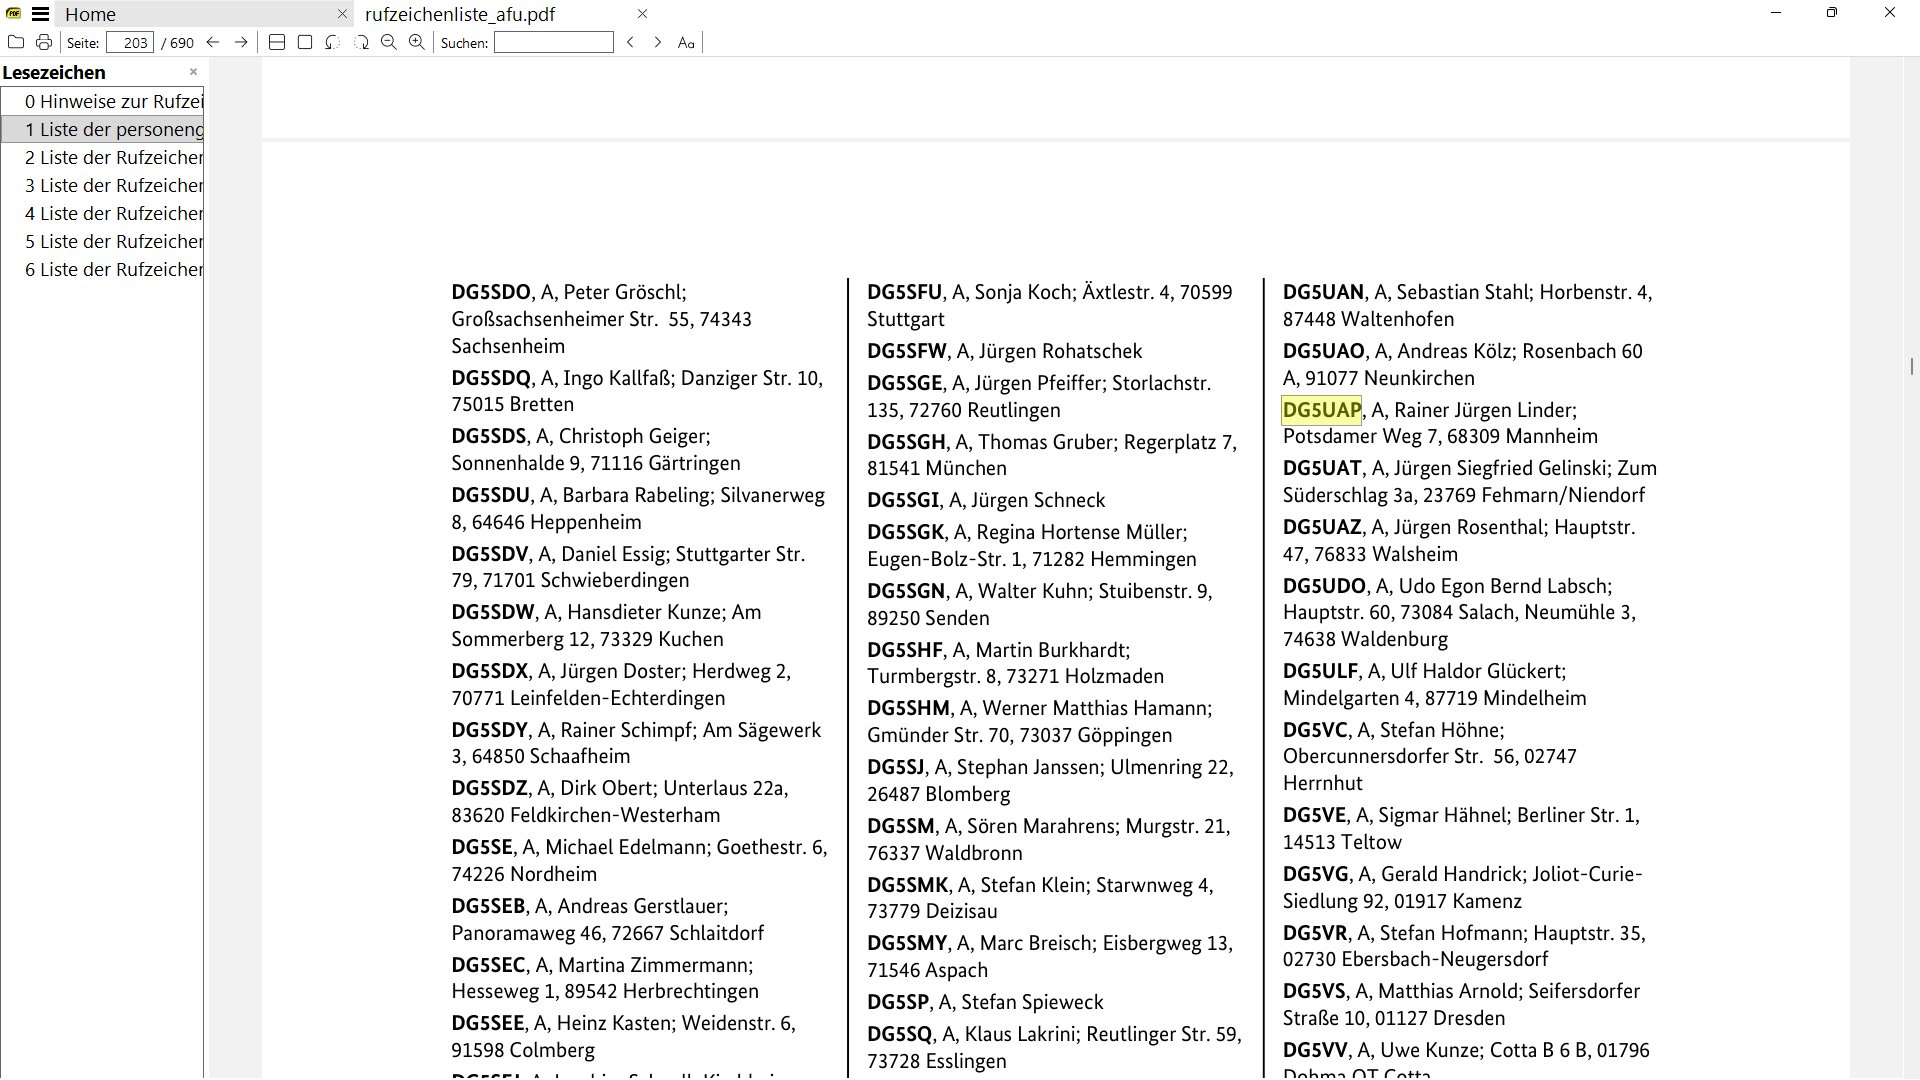
Task: Go to the next page arrow
Action: point(241,42)
